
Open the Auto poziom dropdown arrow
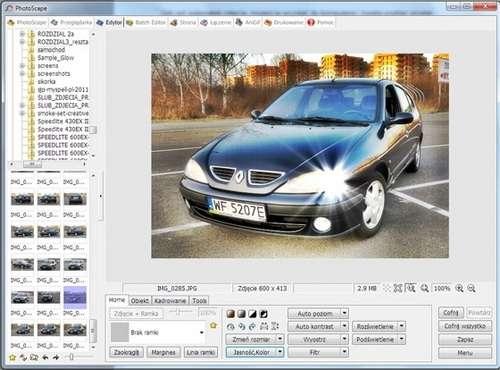click(344, 313)
